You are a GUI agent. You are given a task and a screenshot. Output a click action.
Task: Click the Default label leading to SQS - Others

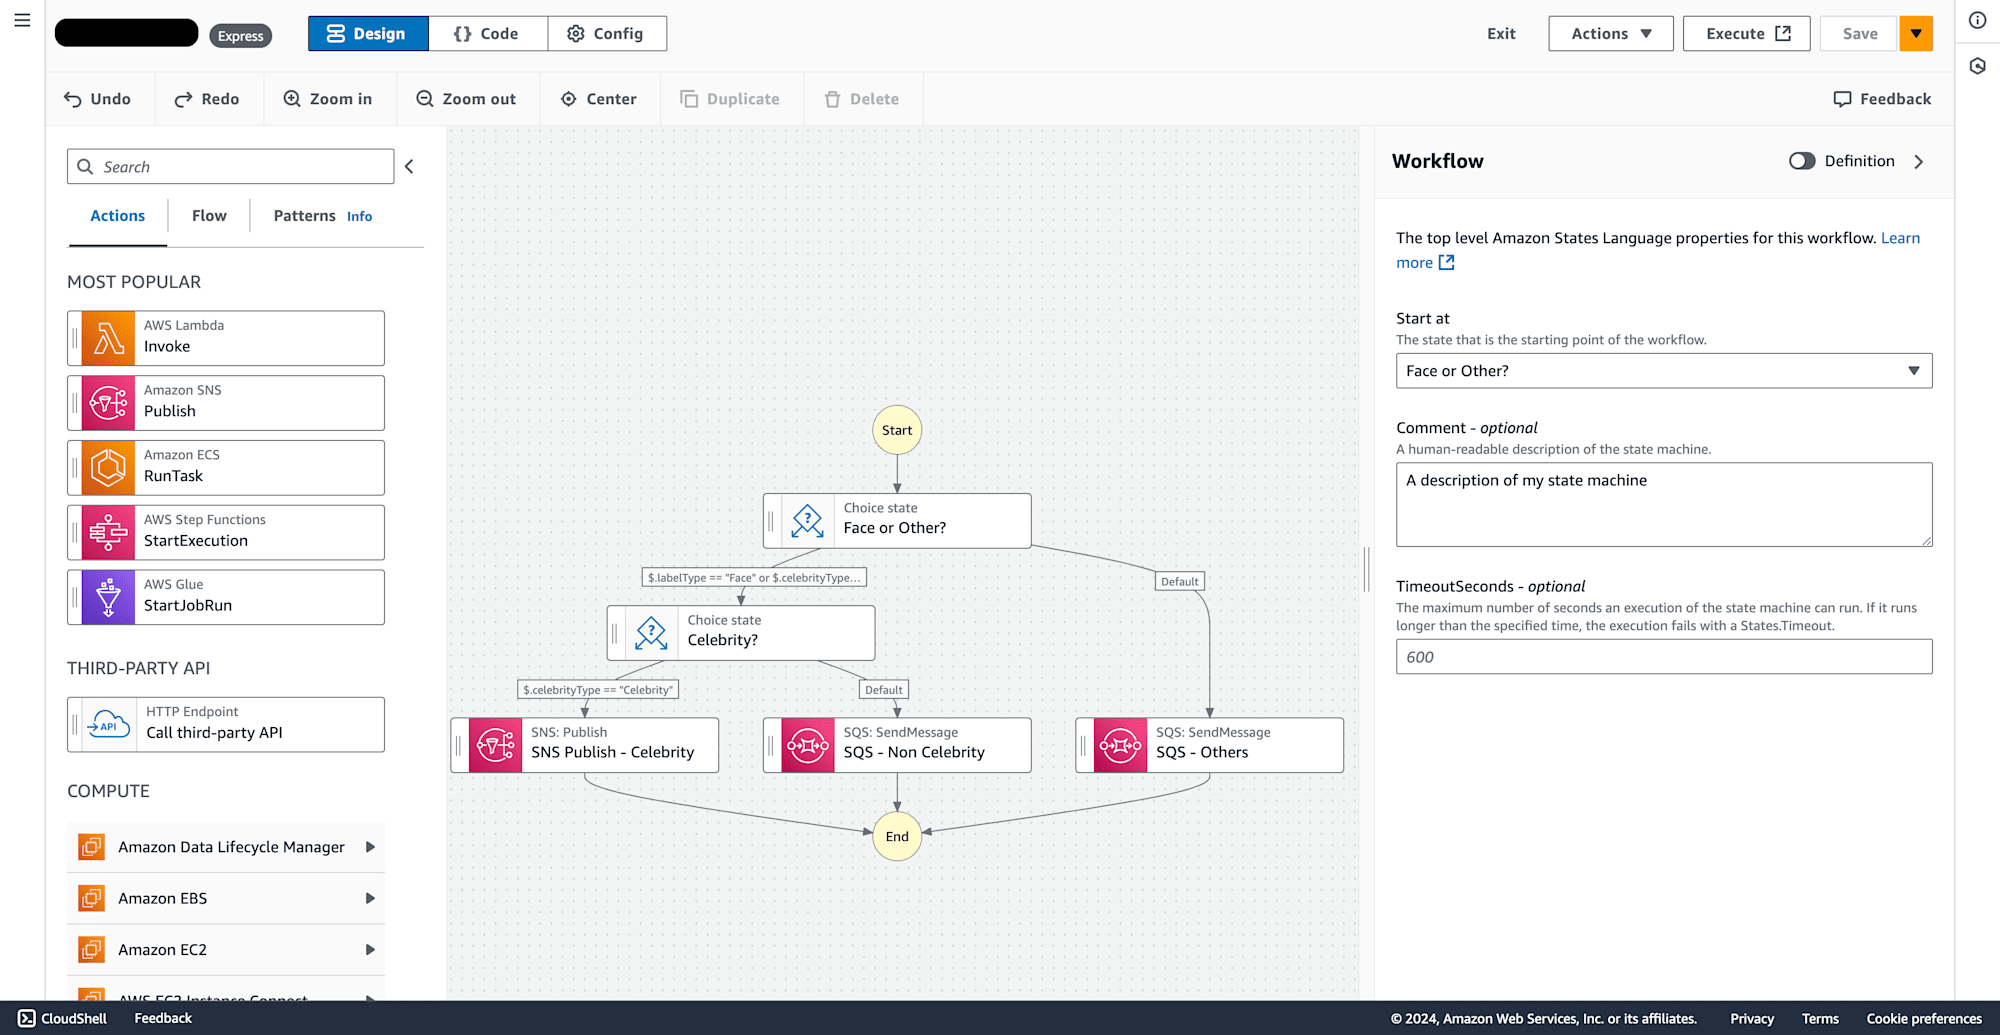tap(1179, 581)
